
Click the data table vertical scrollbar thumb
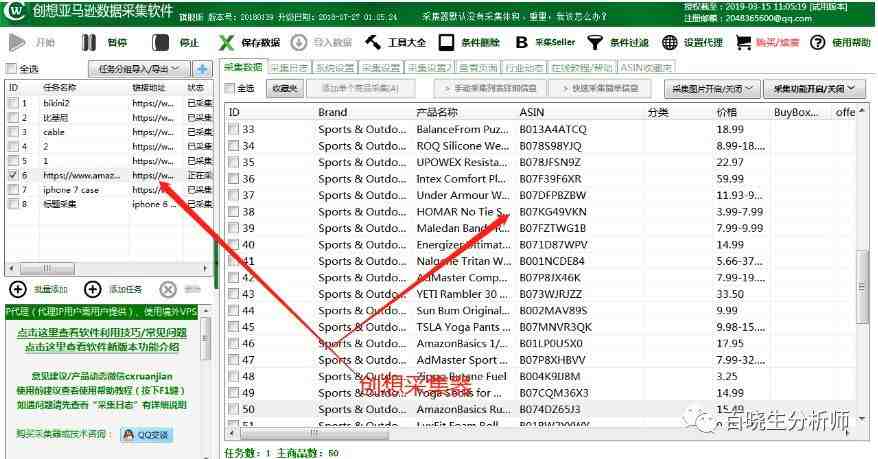point(861,288)
